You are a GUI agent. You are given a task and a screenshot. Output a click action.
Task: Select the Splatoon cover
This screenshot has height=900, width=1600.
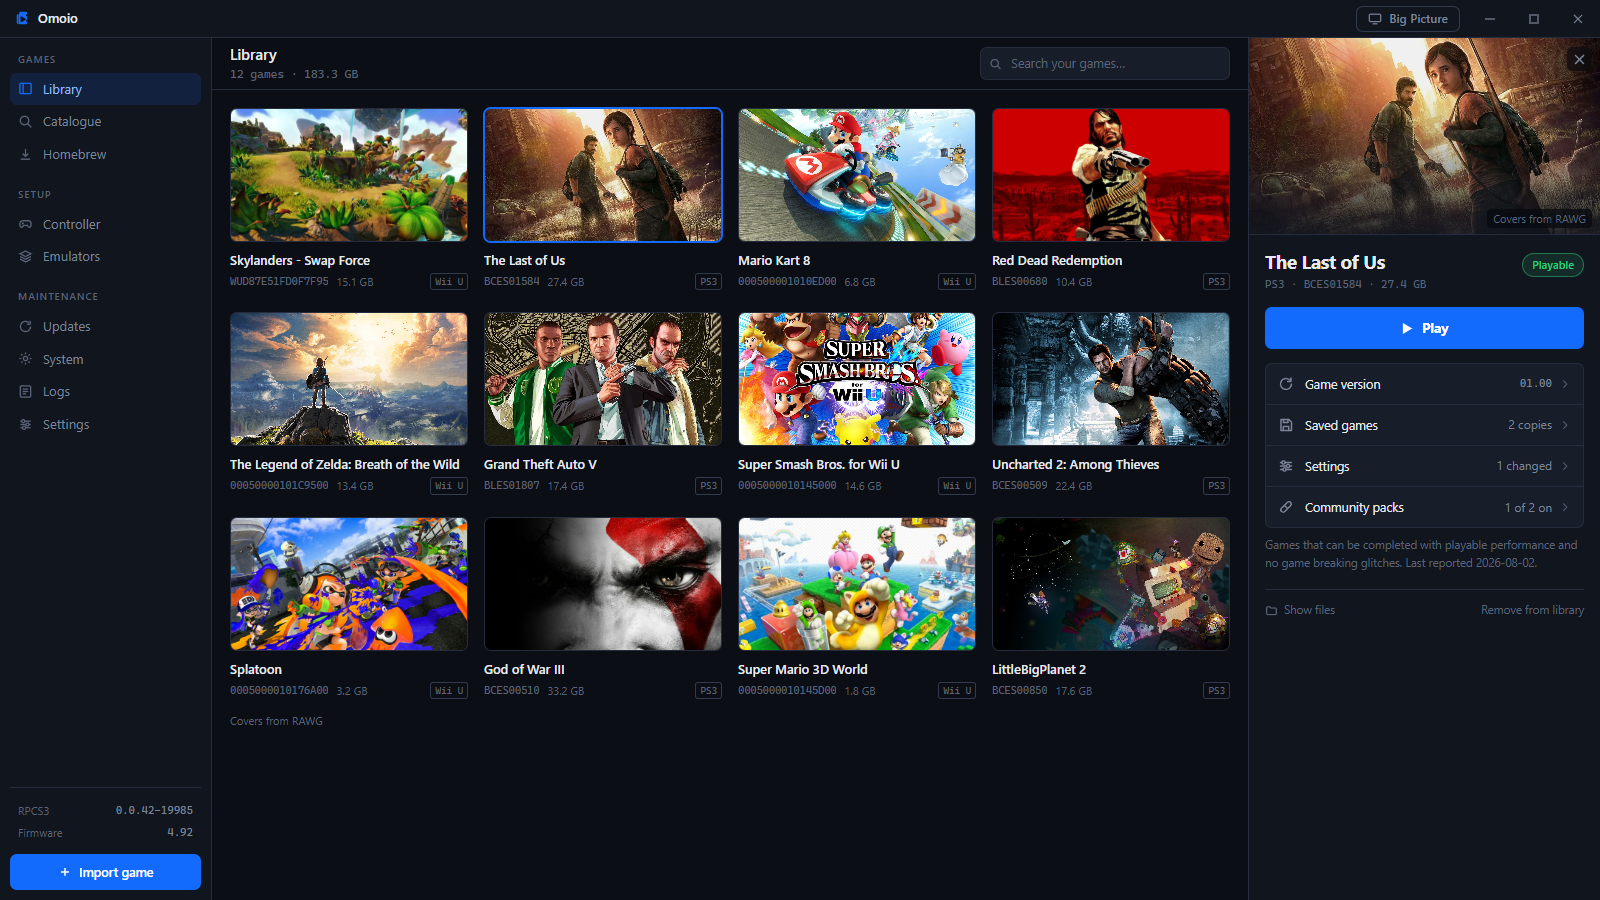349,584
